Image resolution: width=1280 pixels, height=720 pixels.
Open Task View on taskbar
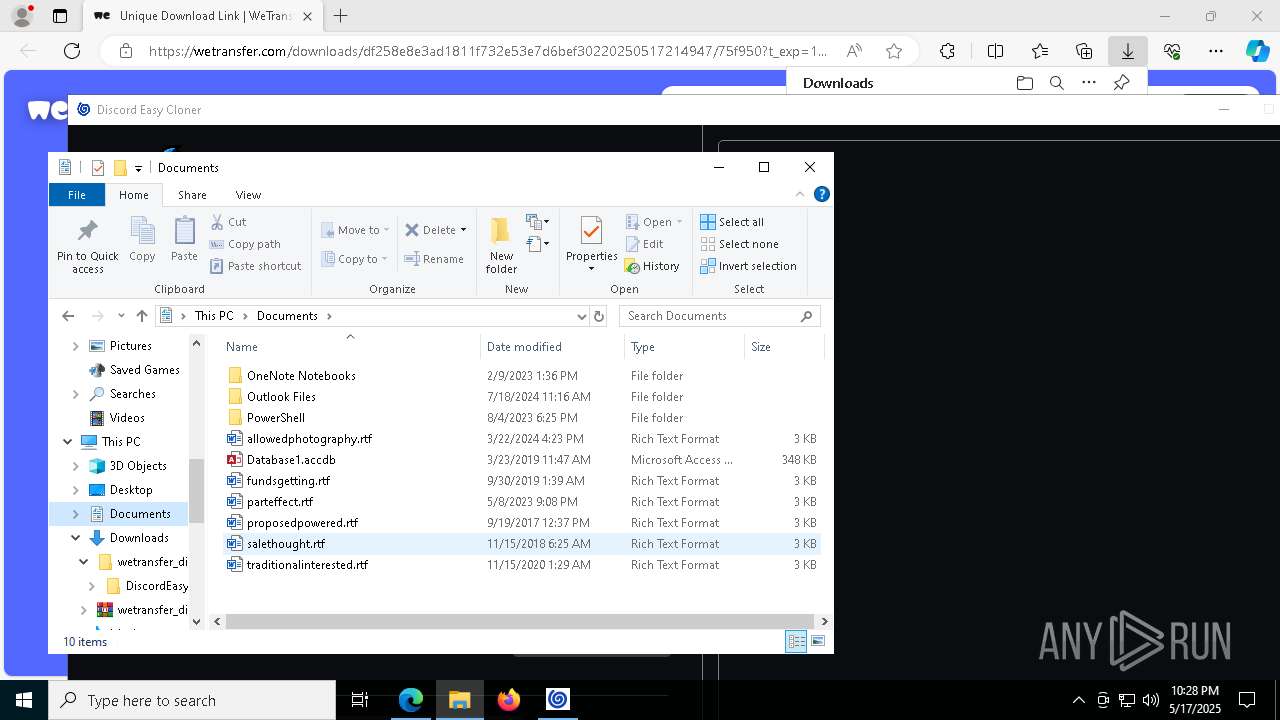pos(360,700)
